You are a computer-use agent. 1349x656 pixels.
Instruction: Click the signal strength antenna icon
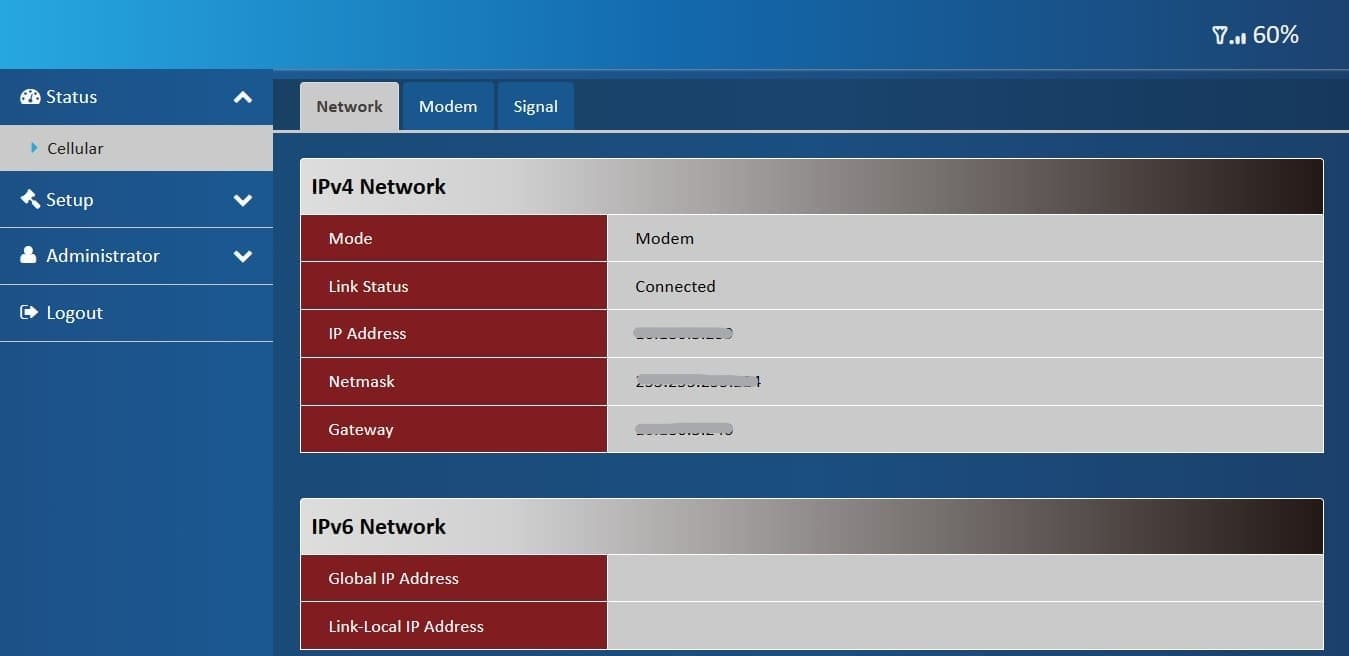tap(1228, 36)
